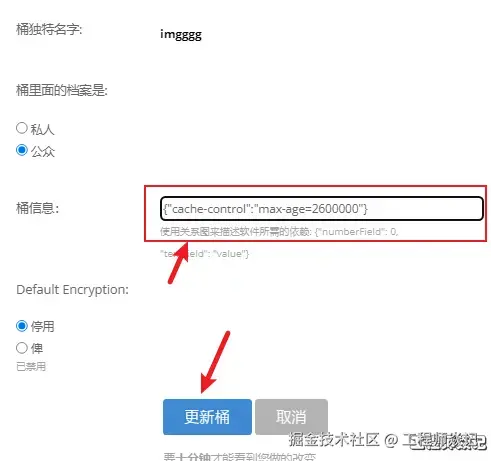Click the bucket name text imgggg
Screen dimensions: 491x461
point(181,34)
